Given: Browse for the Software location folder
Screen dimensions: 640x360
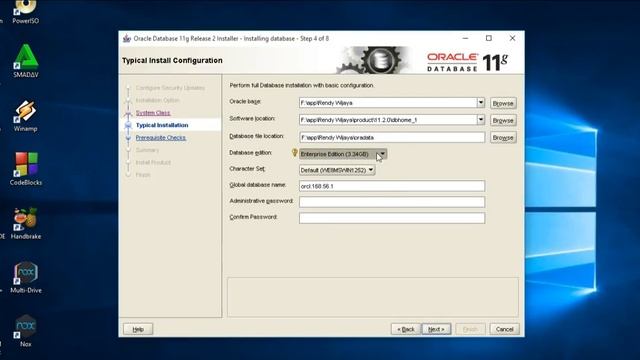Looking at the screenshot, I should click(503, 120).
